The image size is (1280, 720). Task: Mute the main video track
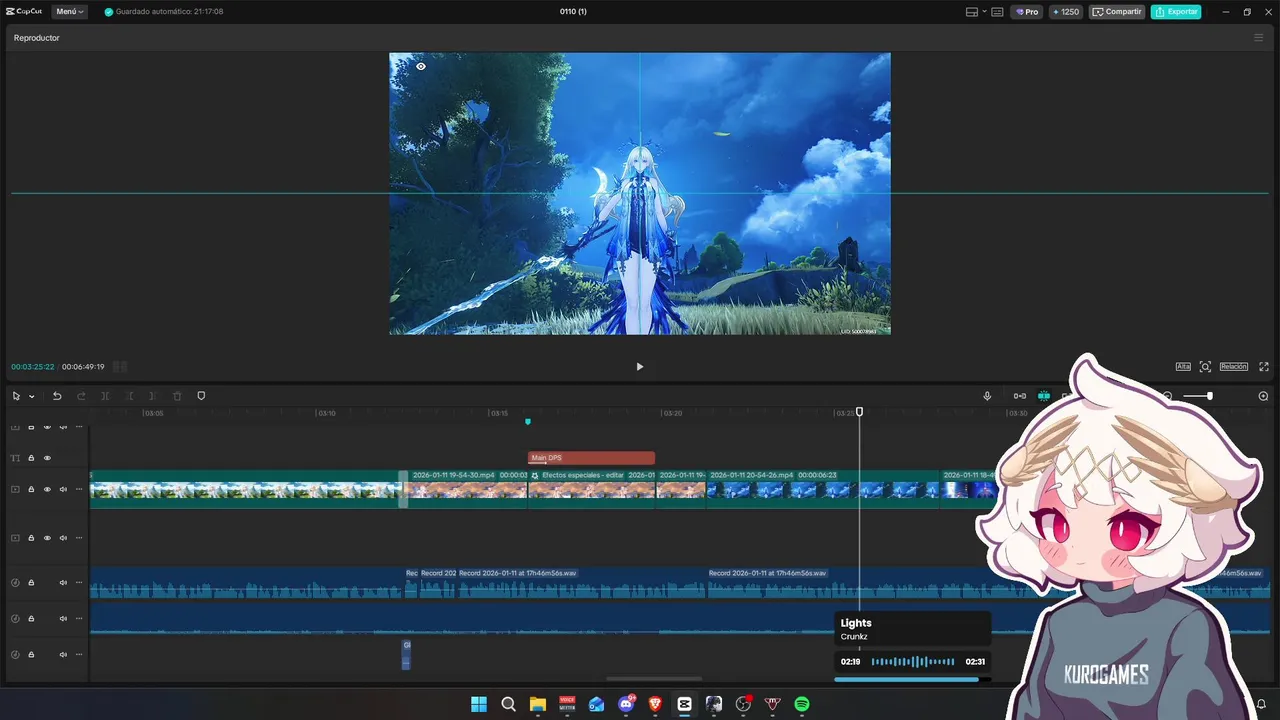[63, 489]
